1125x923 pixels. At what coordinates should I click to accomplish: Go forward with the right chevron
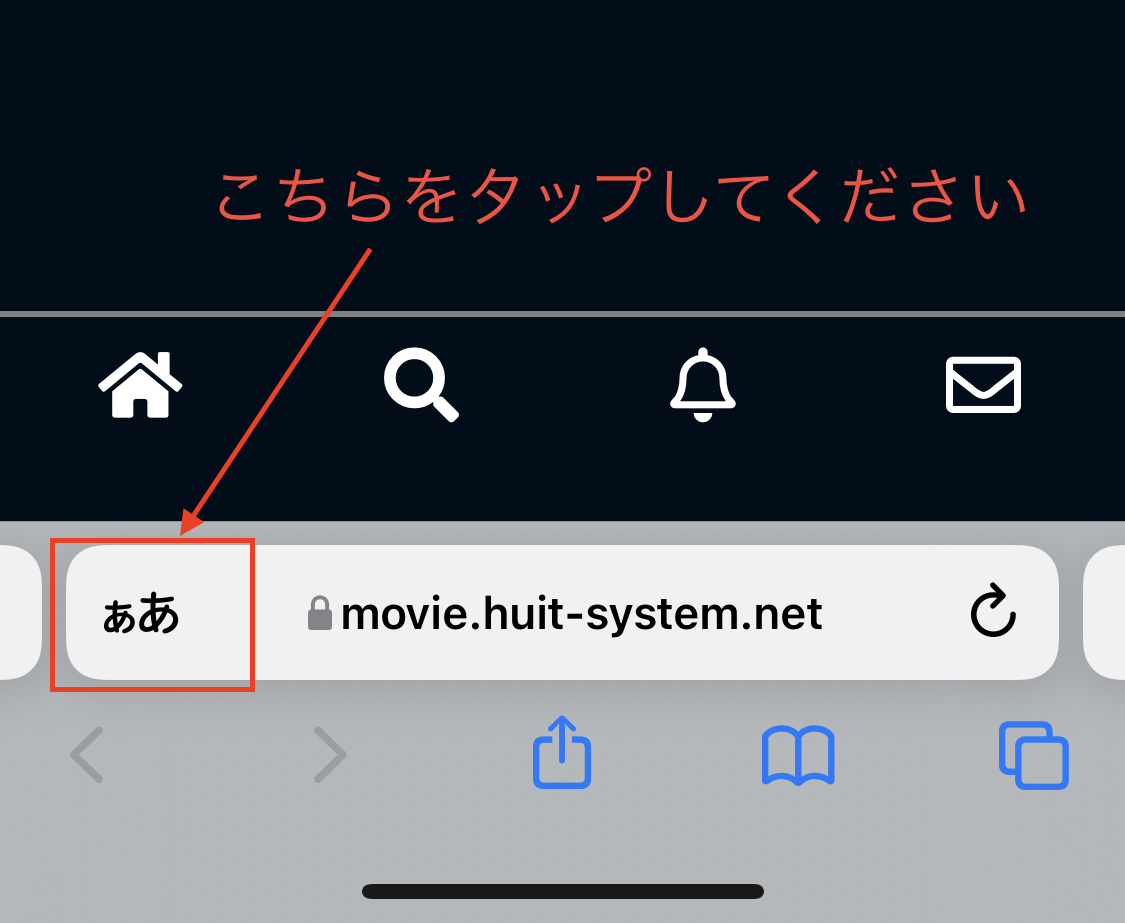click(330, 754)
